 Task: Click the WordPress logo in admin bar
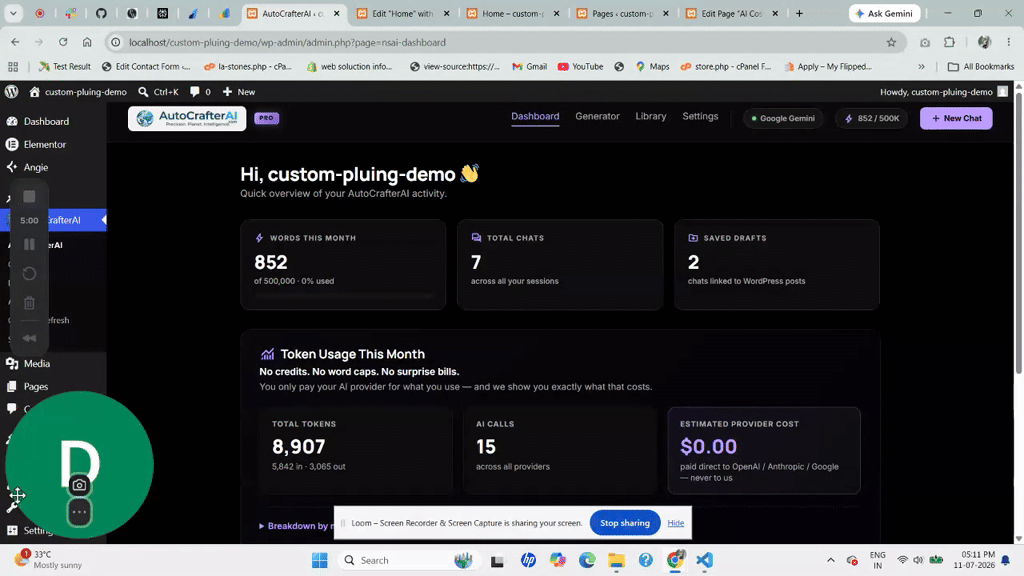(x=12, y=91)
